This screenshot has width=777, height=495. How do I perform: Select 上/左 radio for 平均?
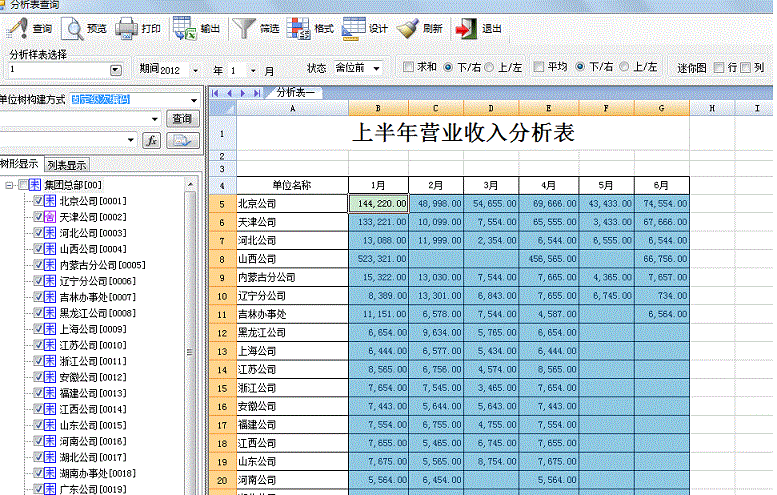(624, 67)
